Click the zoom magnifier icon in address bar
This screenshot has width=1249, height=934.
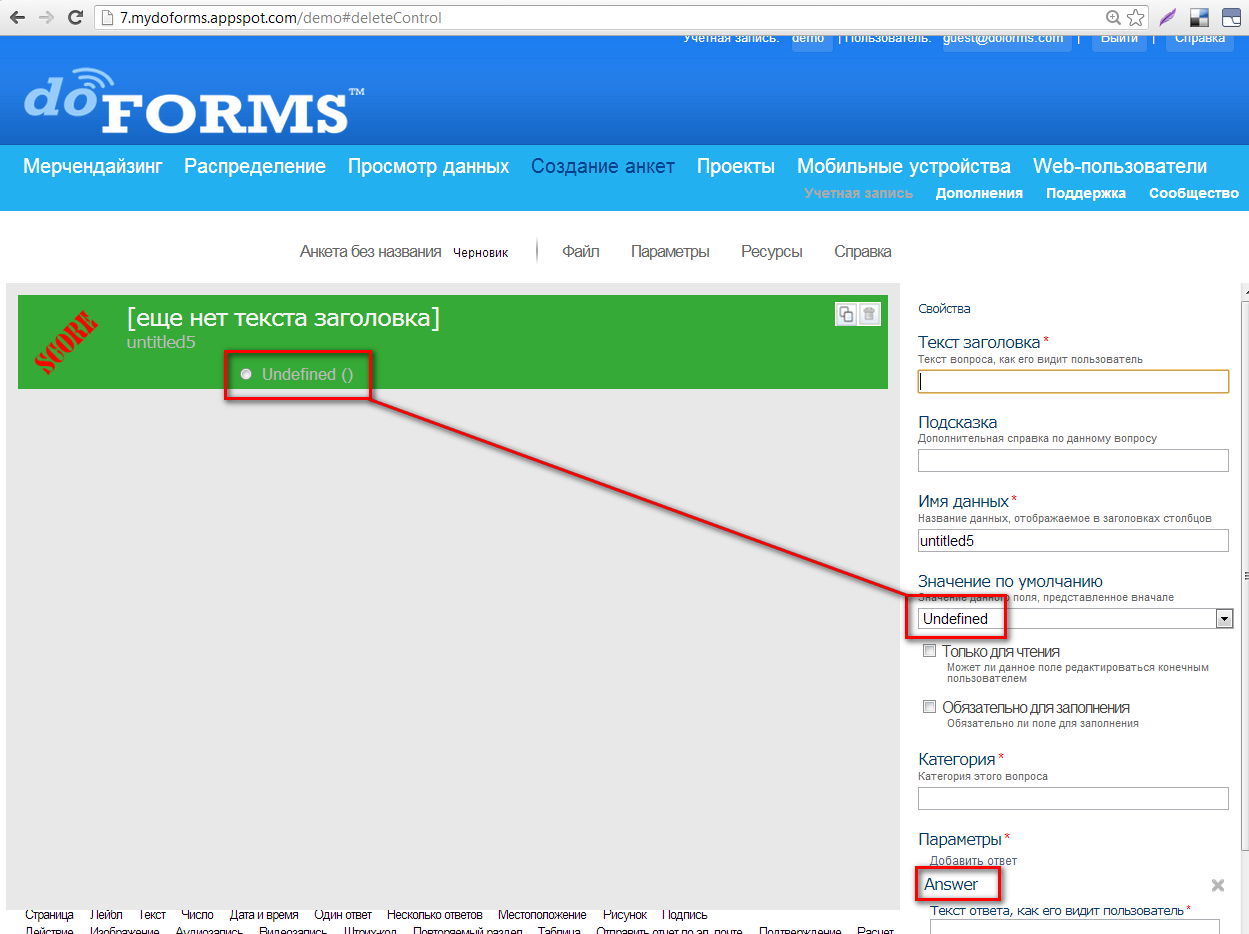tap(1113, 17)
